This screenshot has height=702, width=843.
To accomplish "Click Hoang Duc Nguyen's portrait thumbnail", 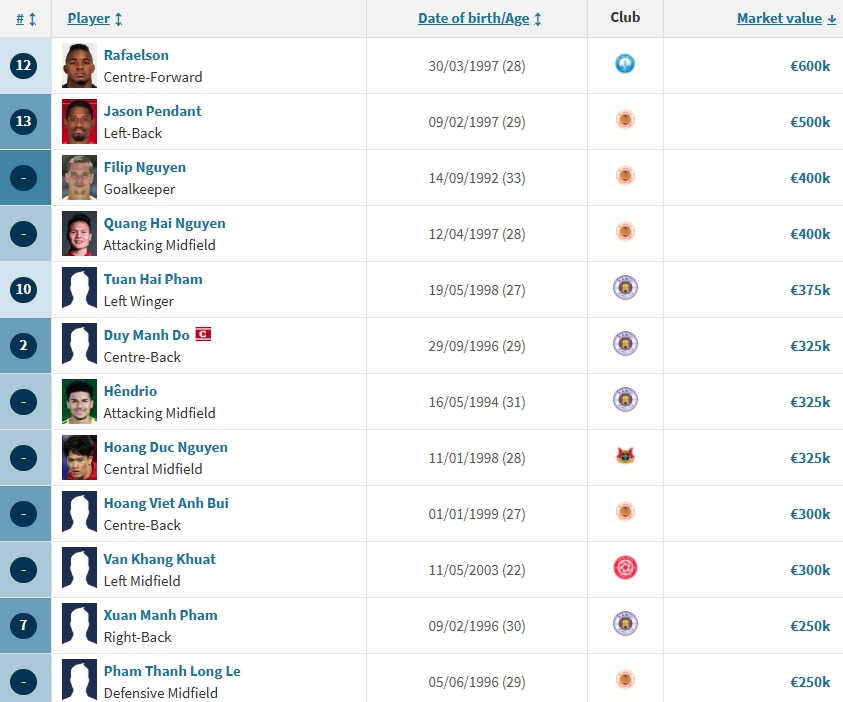I will coord(79,458).
